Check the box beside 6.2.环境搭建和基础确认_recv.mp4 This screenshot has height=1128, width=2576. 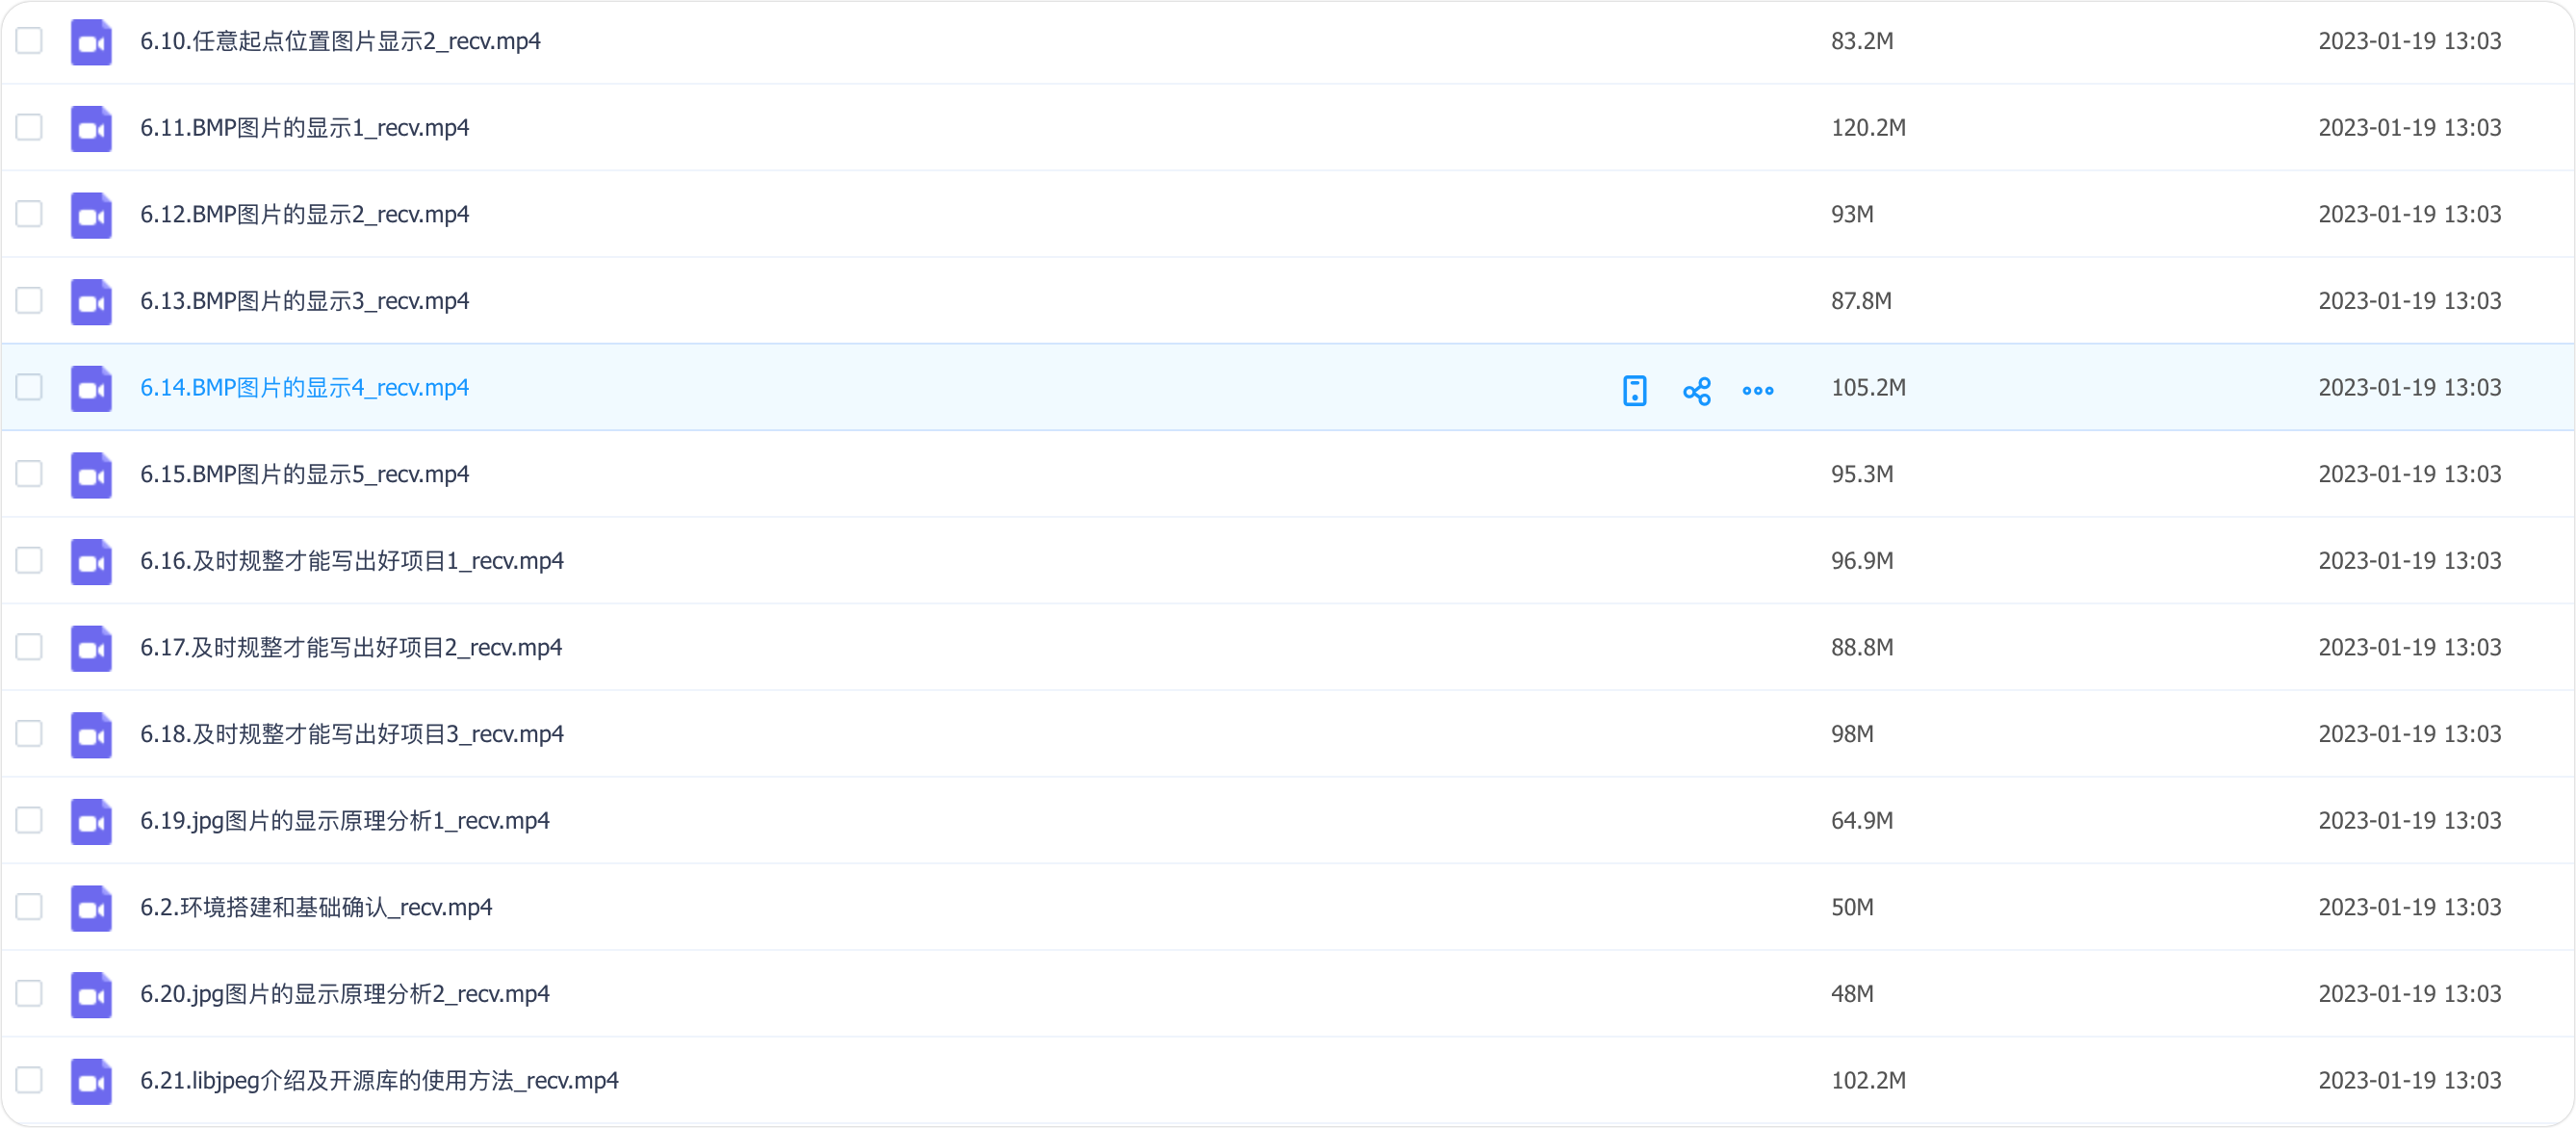(29, 907)
